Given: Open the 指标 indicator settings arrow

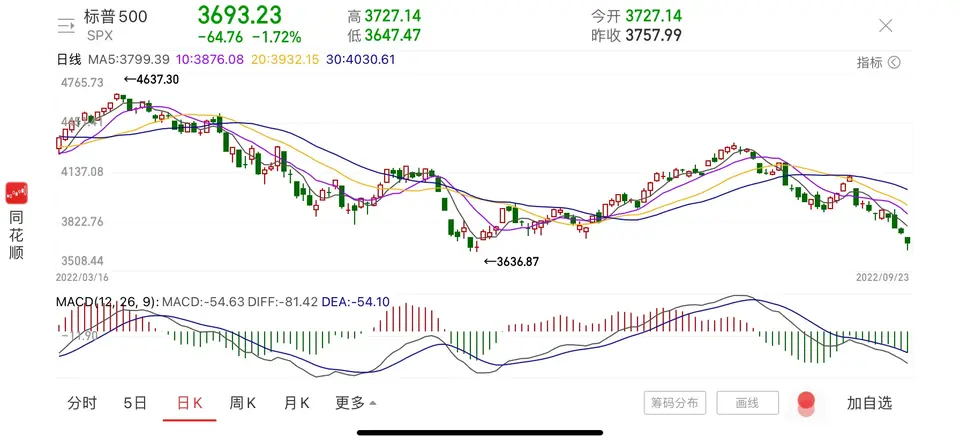Looking at the screenshot, I should [x=894, y=62].
